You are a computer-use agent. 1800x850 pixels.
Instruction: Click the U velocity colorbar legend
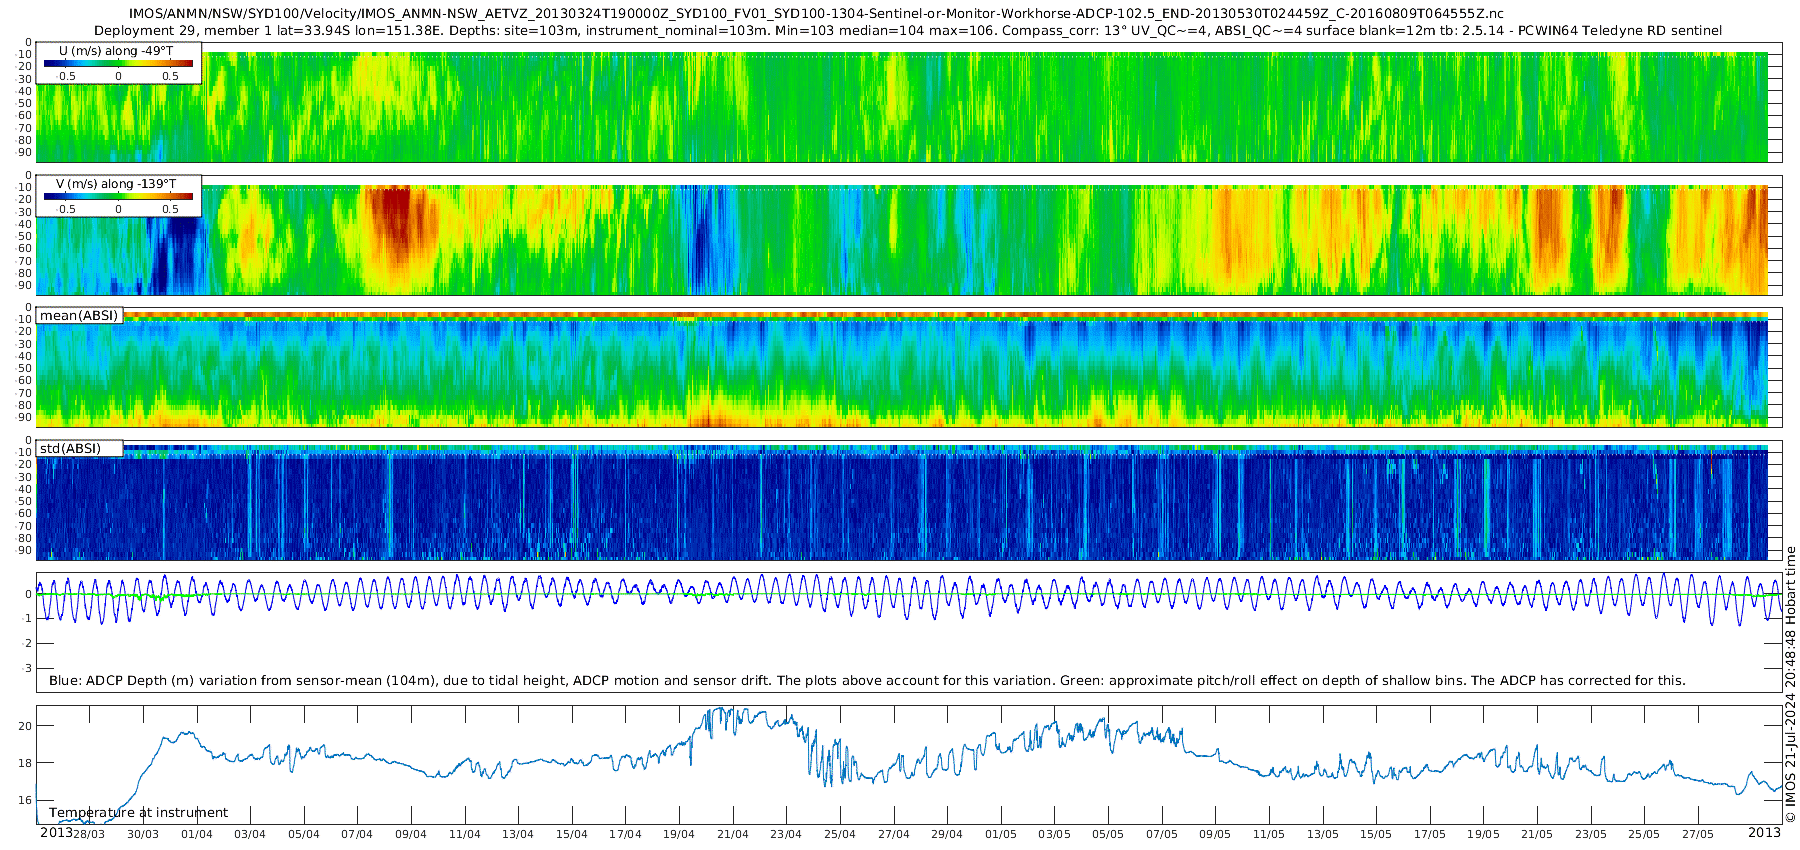[x=118, y=63]
